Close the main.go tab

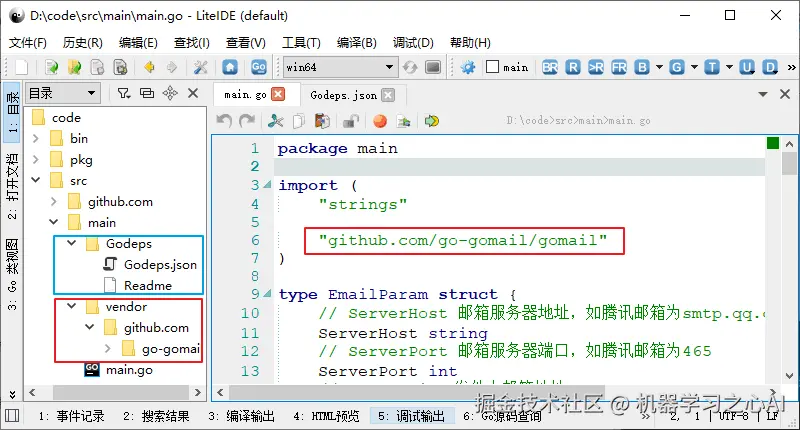point(278,94)
